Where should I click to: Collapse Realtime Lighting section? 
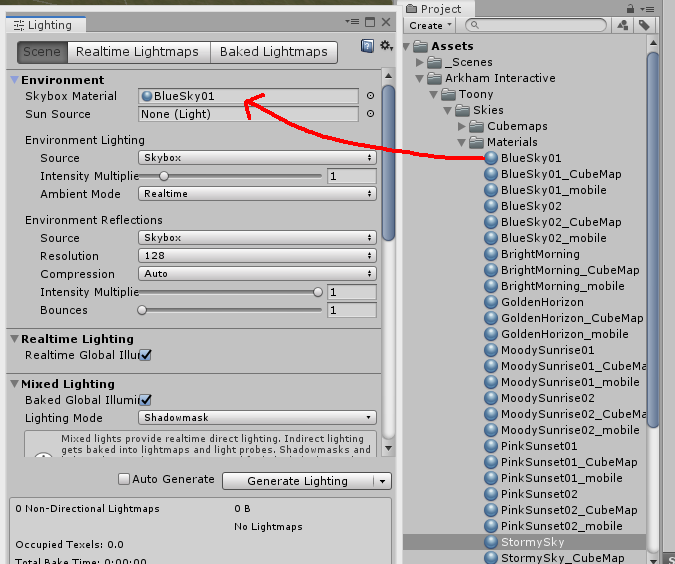click(x=14, y=339)
